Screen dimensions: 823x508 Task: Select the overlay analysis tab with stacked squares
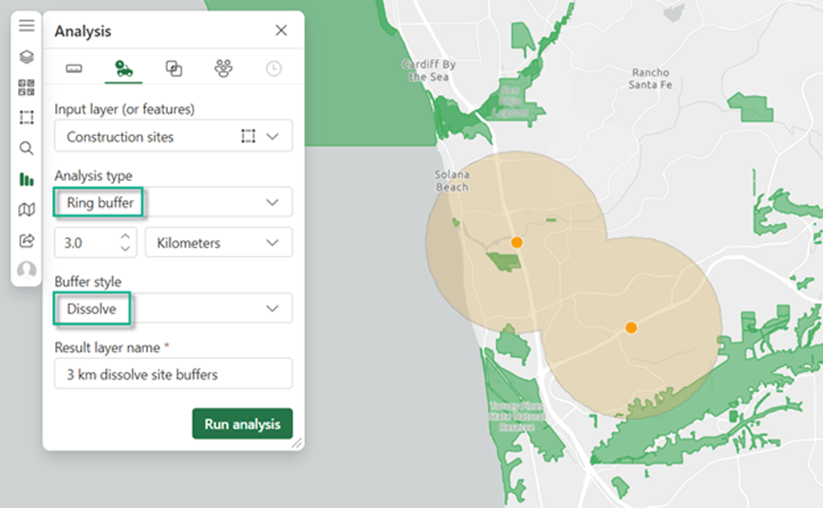[173, 69]
